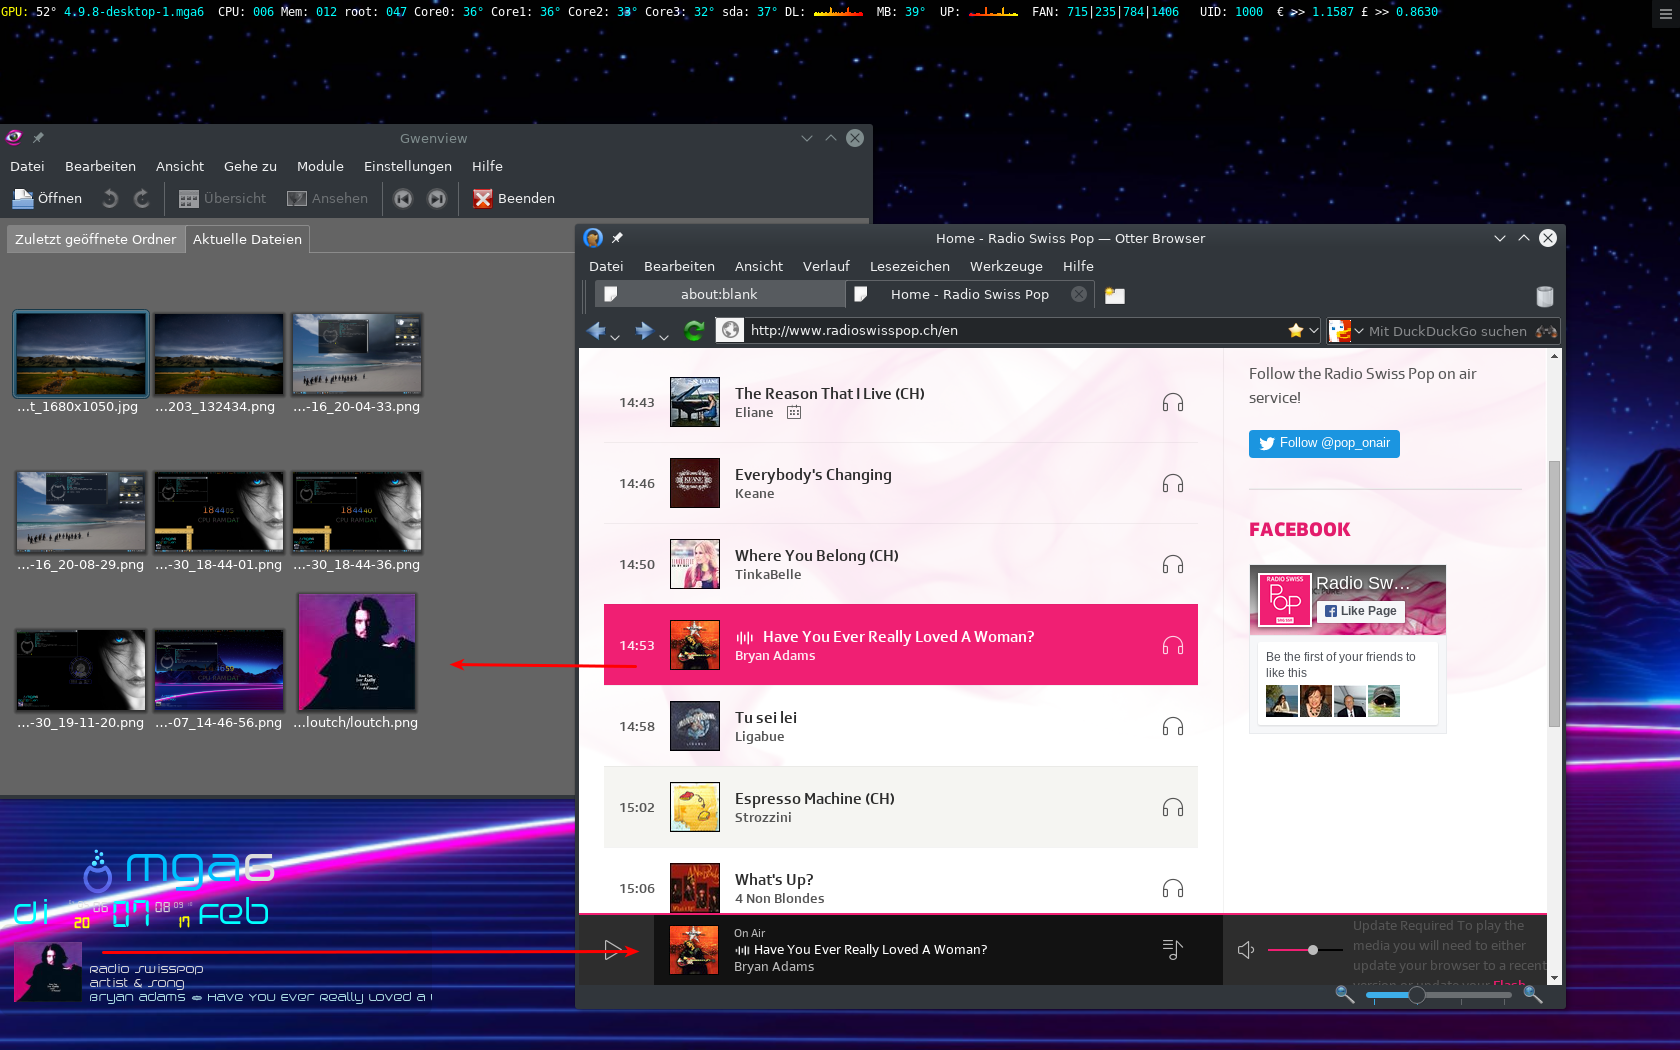Open hamburger menu in top-right desktop corner
This screenshot has height=1050, width=1680.
pos(1666,13)
